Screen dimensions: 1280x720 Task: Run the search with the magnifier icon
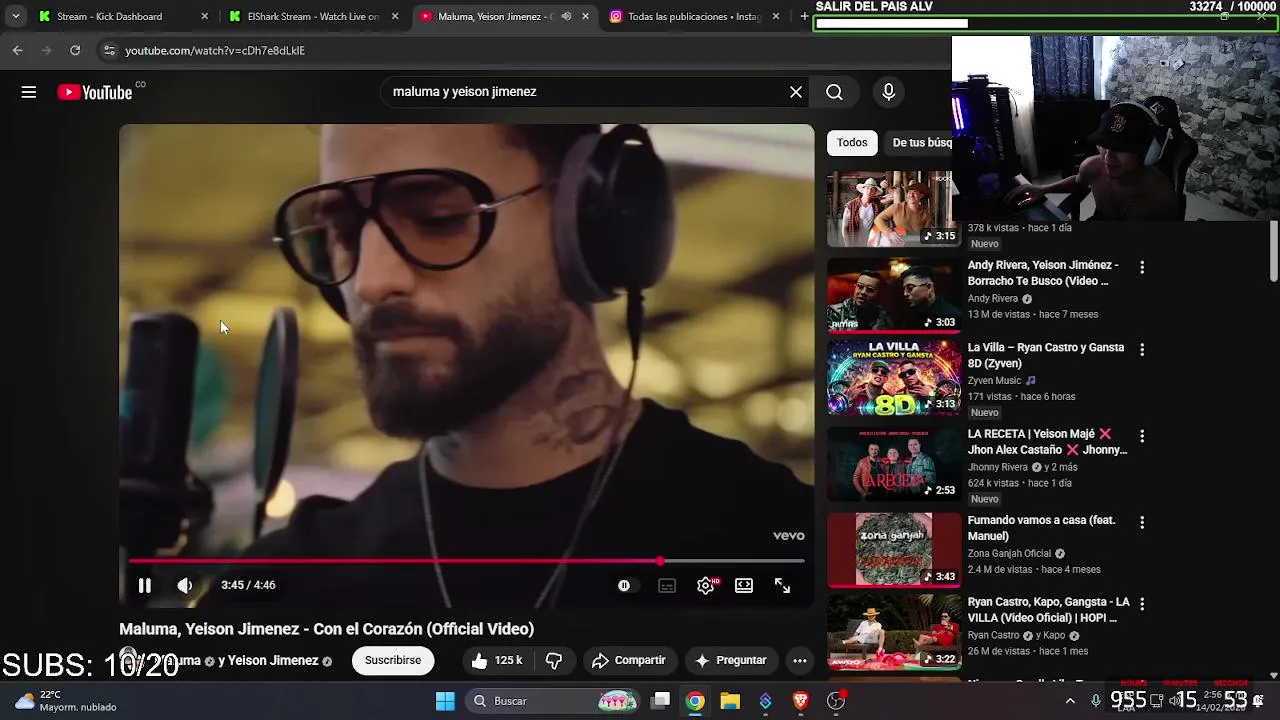click(x=834, y=92)
